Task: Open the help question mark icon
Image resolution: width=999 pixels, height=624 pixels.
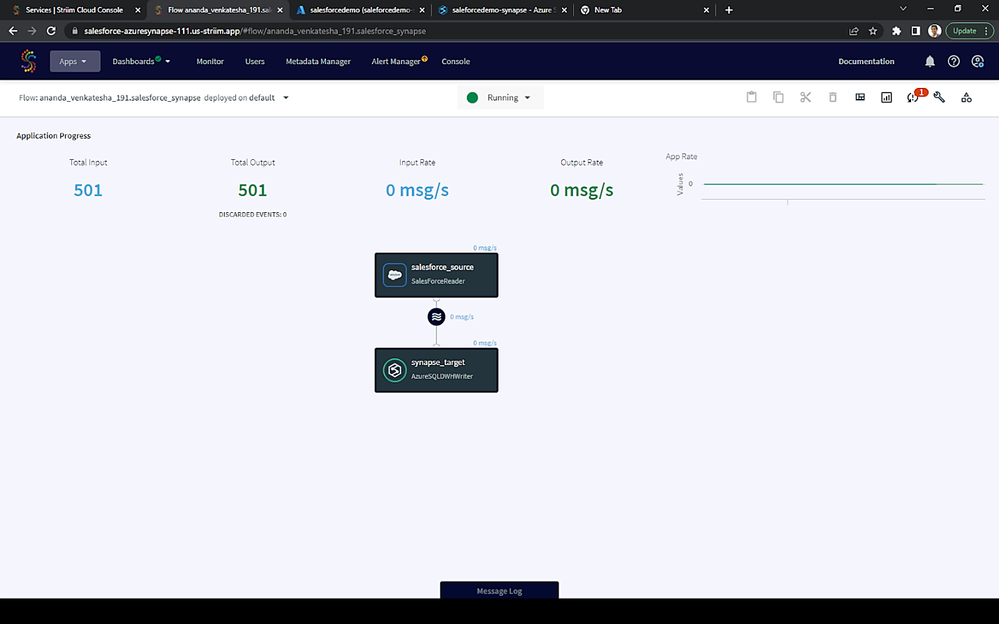Action: [953, 61]
